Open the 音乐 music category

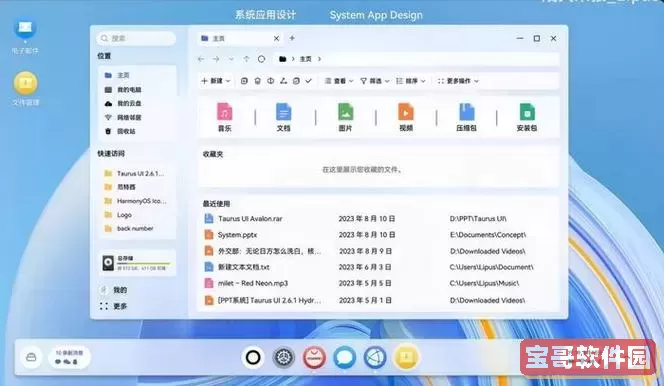pos(224,117)
